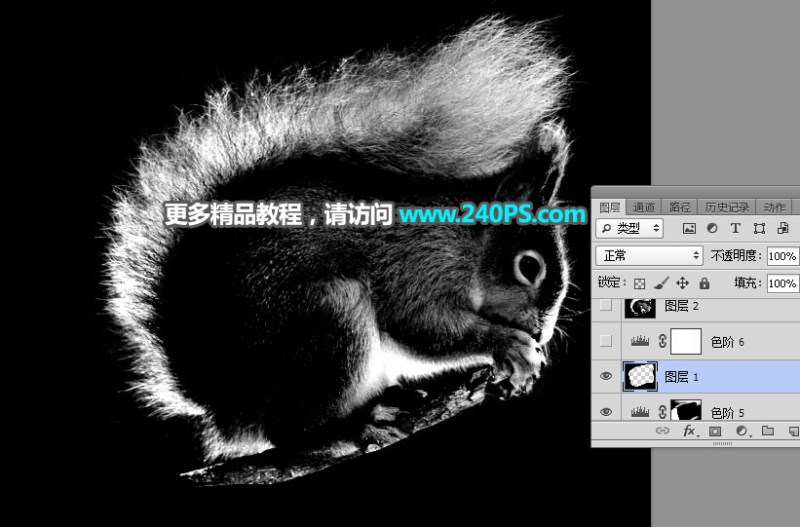800x527 pixels.
Task: Show the hidden 图层 2 layer
Action: pyautogui.click(x=606, y=306)
